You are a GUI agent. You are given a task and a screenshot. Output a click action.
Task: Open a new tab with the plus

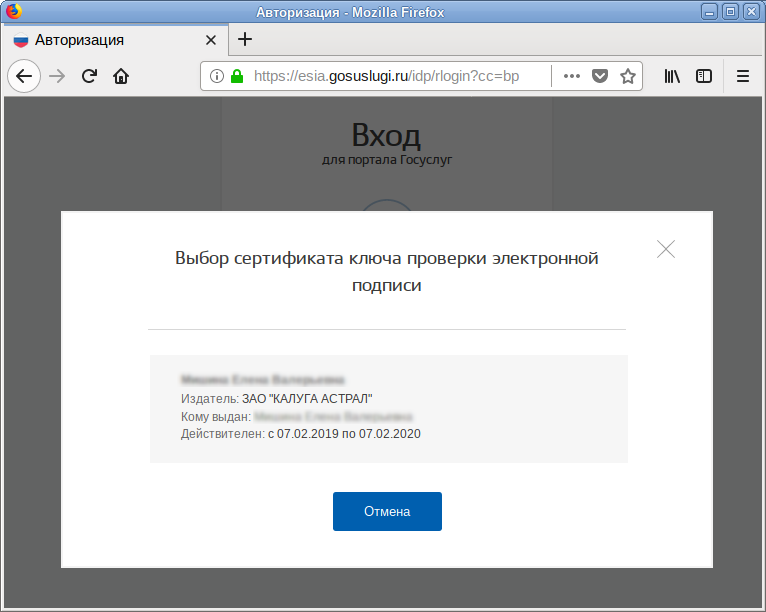point(245,39)
